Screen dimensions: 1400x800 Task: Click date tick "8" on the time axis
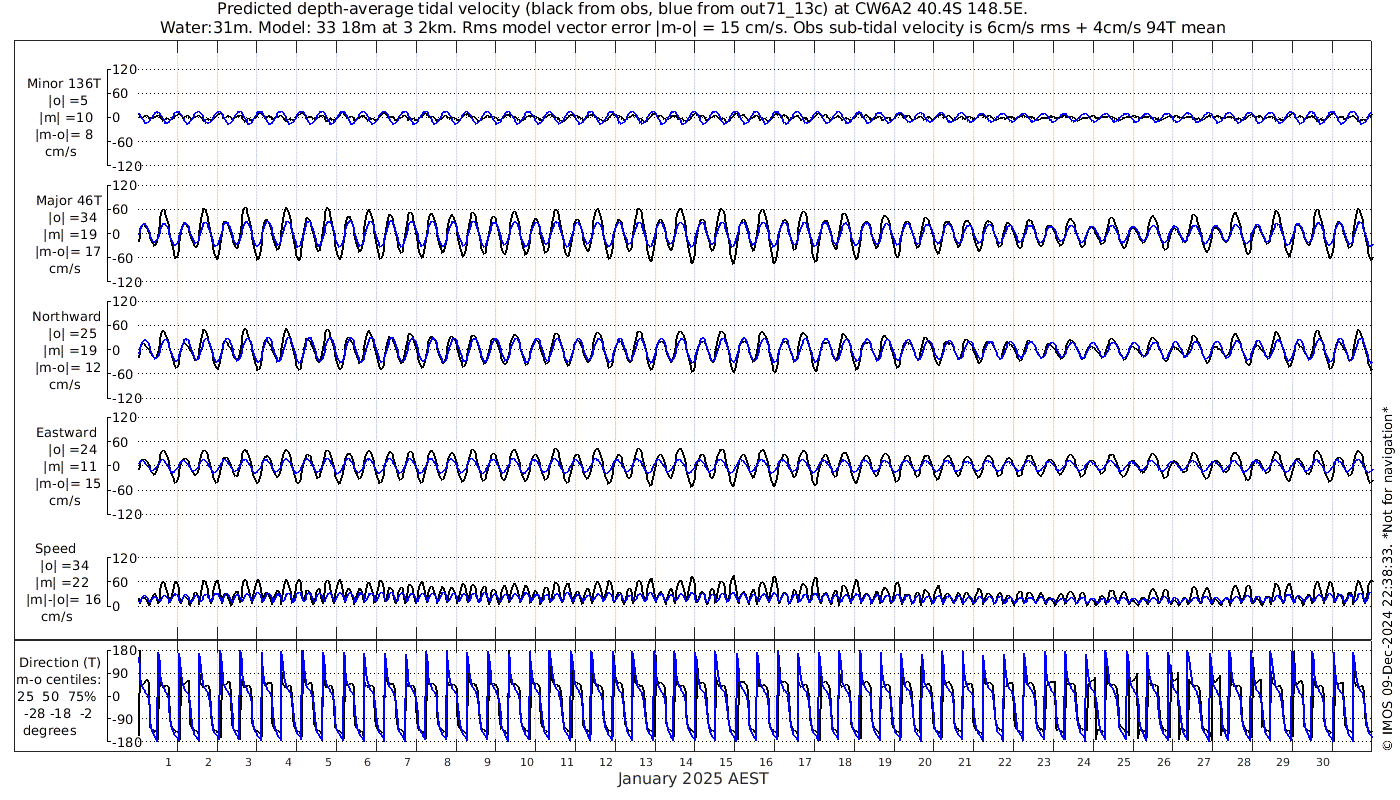pyautogui.click(x=447, y=762)
